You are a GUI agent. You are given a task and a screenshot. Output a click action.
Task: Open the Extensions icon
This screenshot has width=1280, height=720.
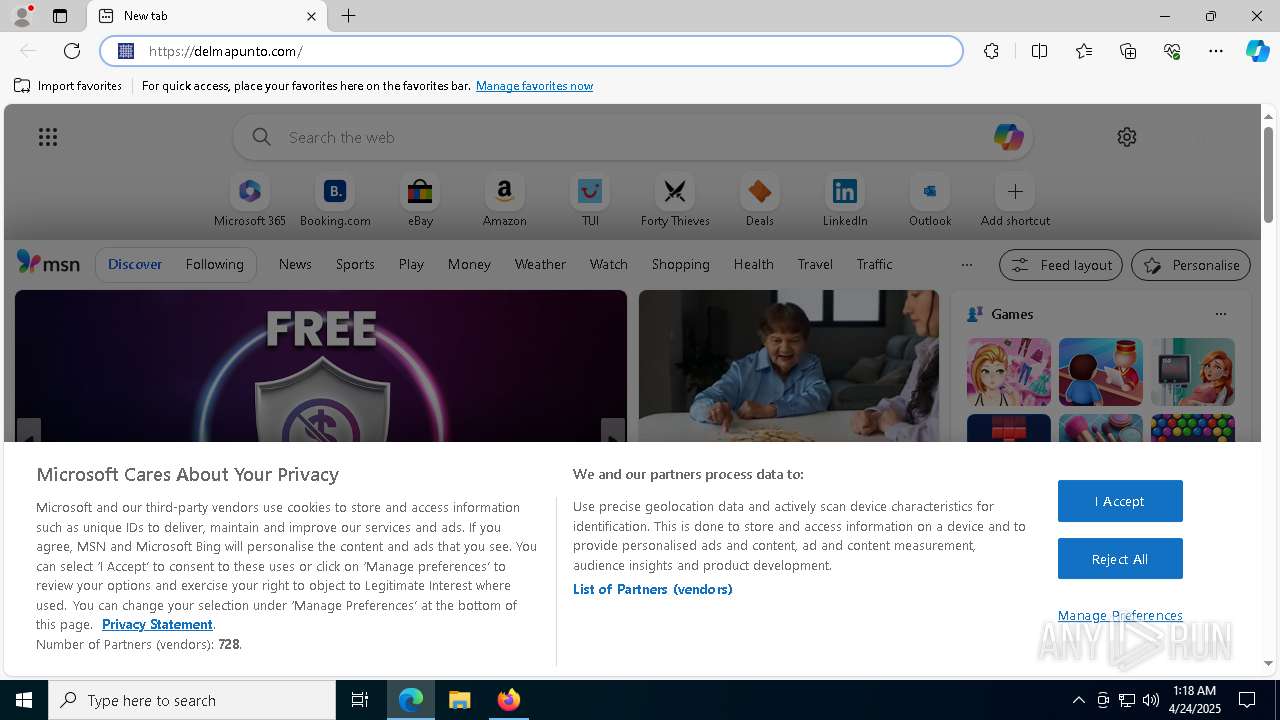point(991,51)
